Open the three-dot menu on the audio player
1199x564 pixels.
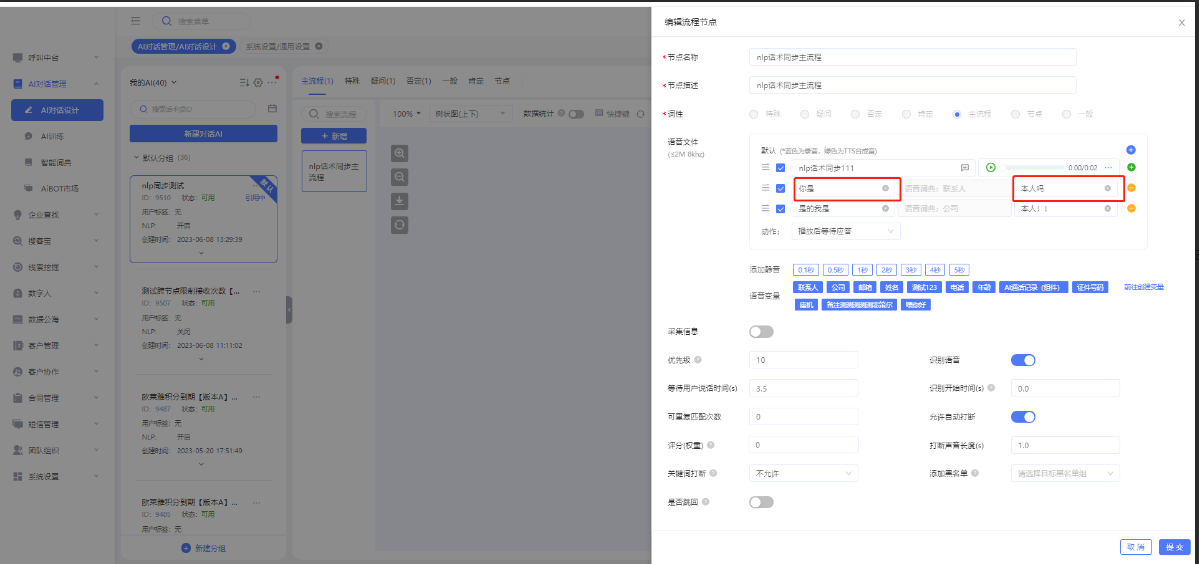1110,168
